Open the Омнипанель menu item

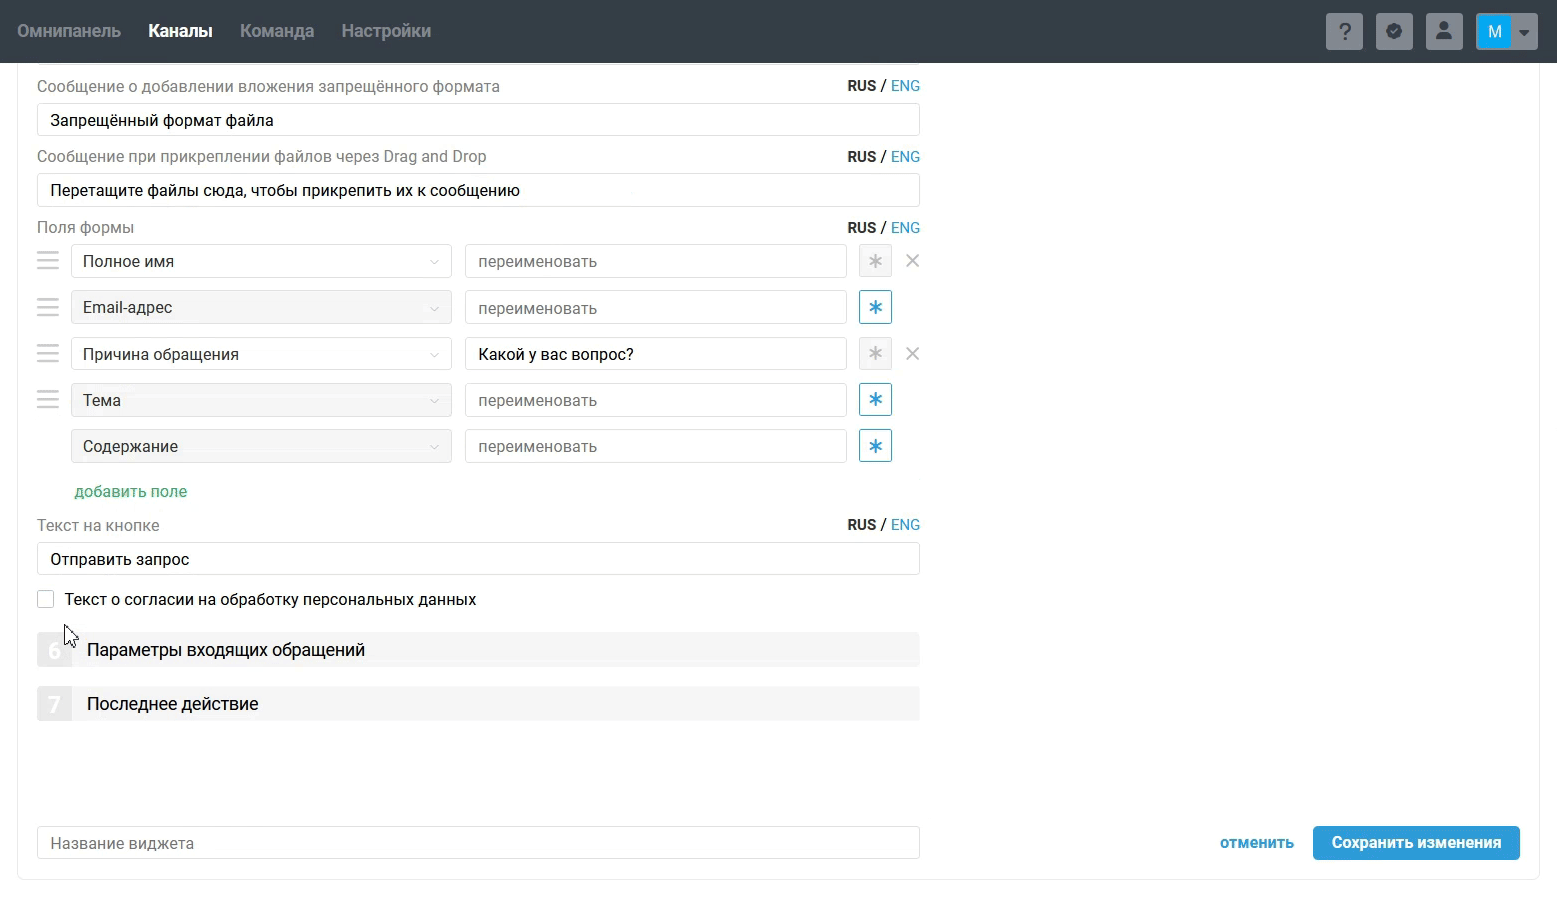pyautogui.click(x=69, y=31)
